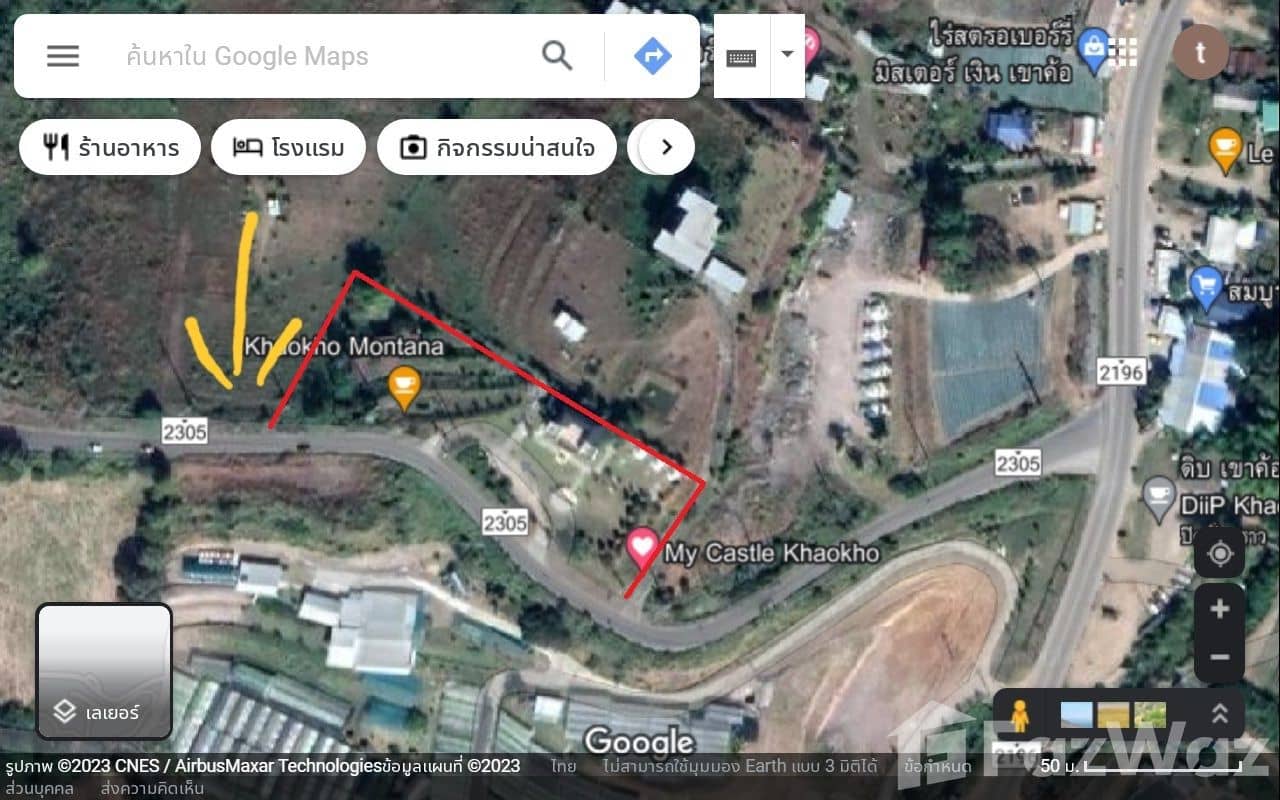Switch map type via Layers thumbnail

pyautogui.click(x=104, y=670)
